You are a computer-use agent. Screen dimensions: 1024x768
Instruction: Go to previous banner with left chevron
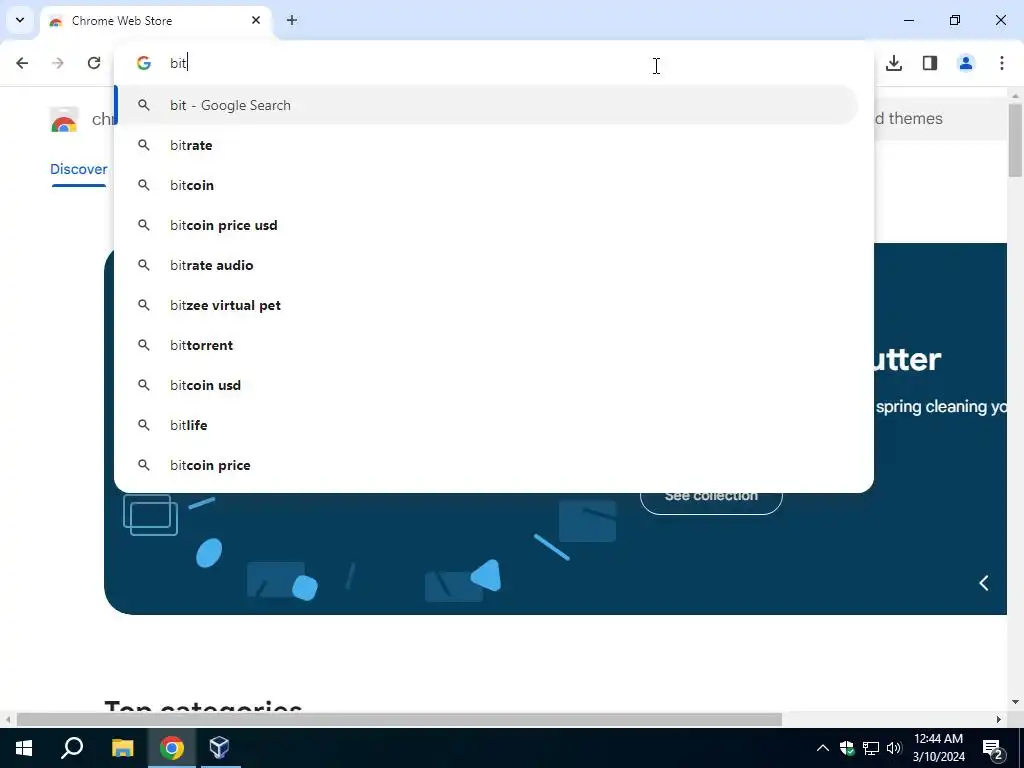(984, 583)
